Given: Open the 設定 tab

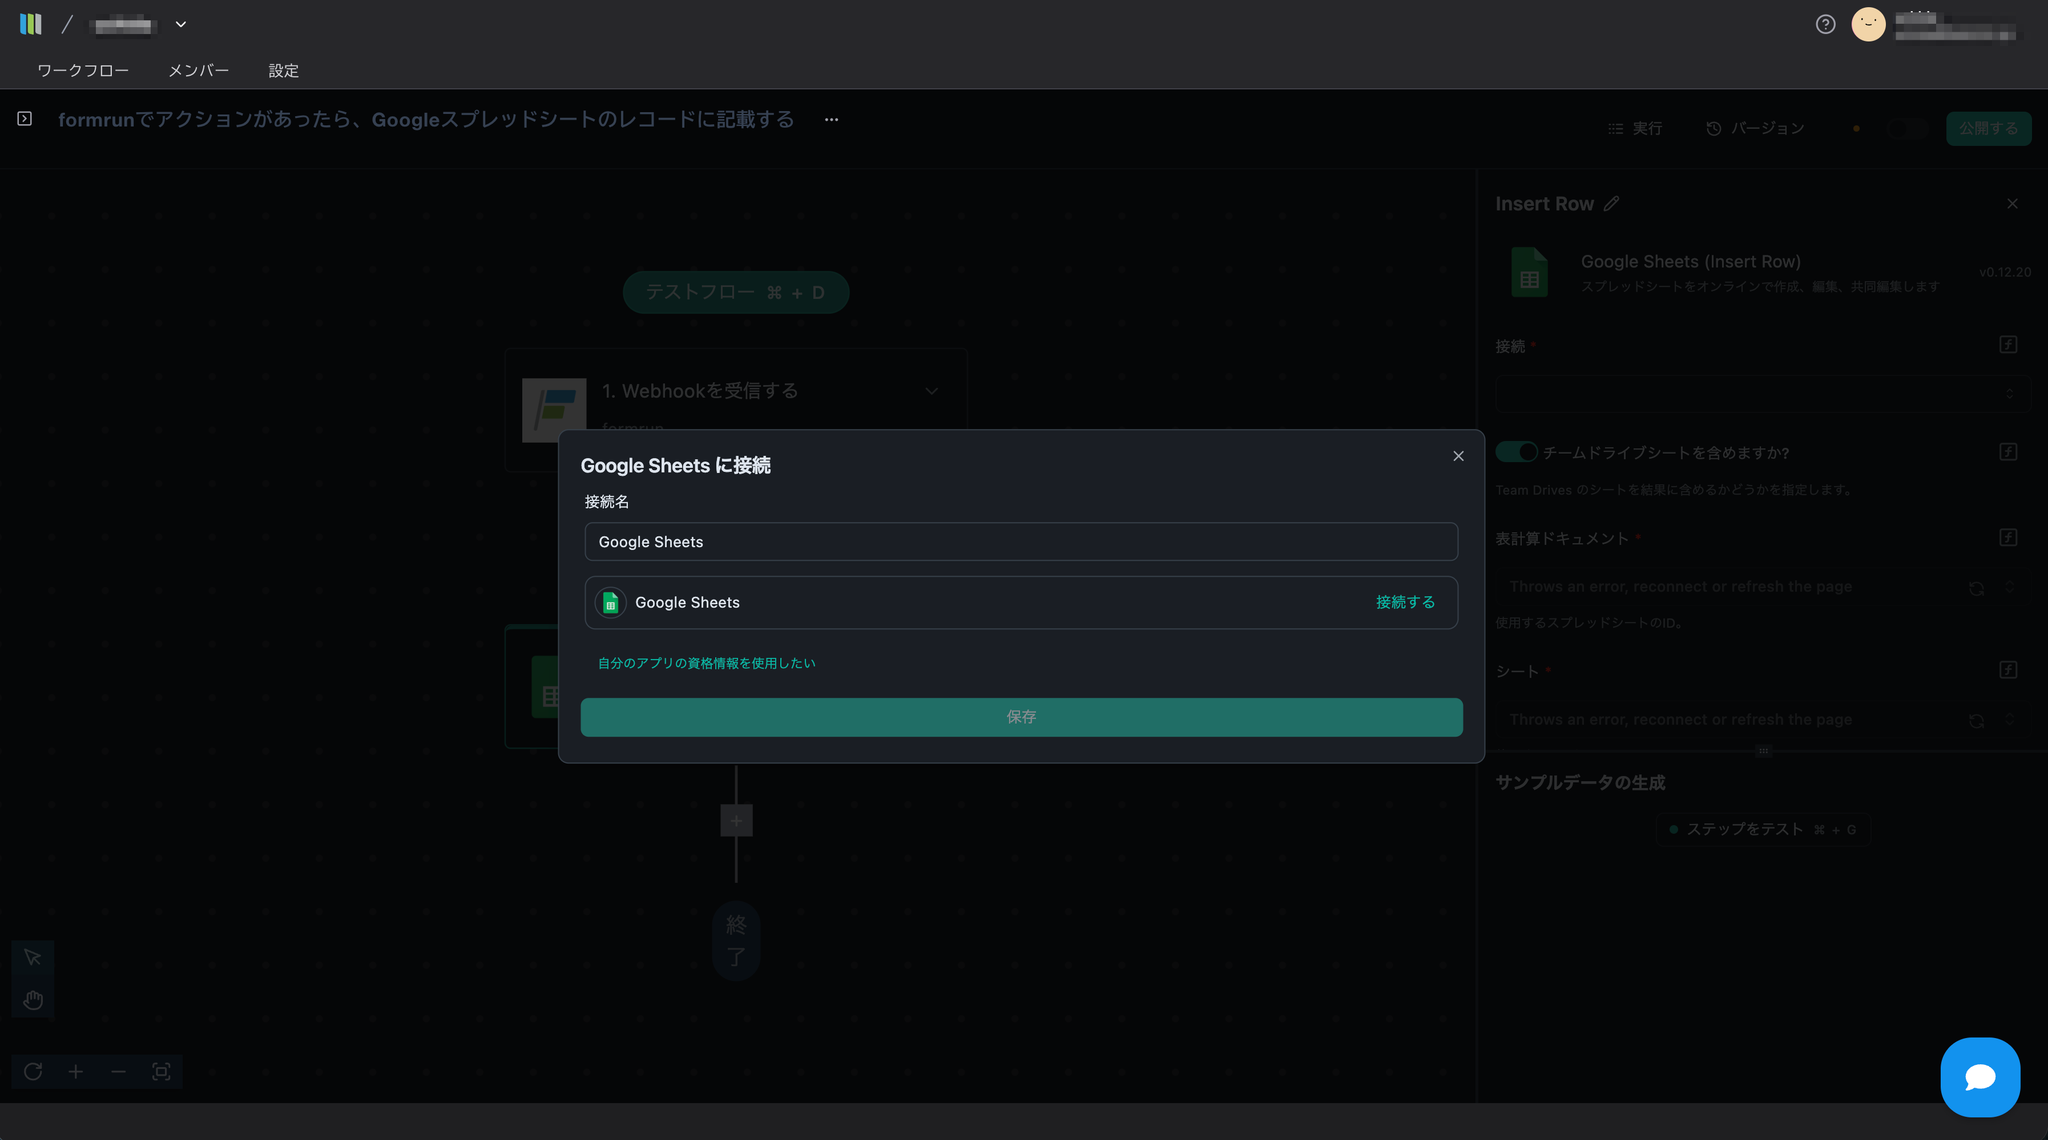Looking at the screenshot, I should [283, 71].
